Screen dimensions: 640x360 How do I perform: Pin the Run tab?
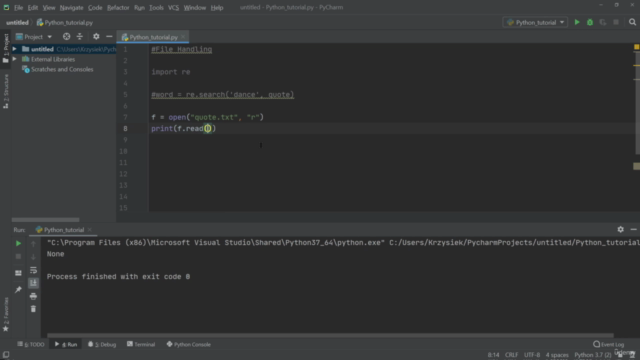pos(18,289)
